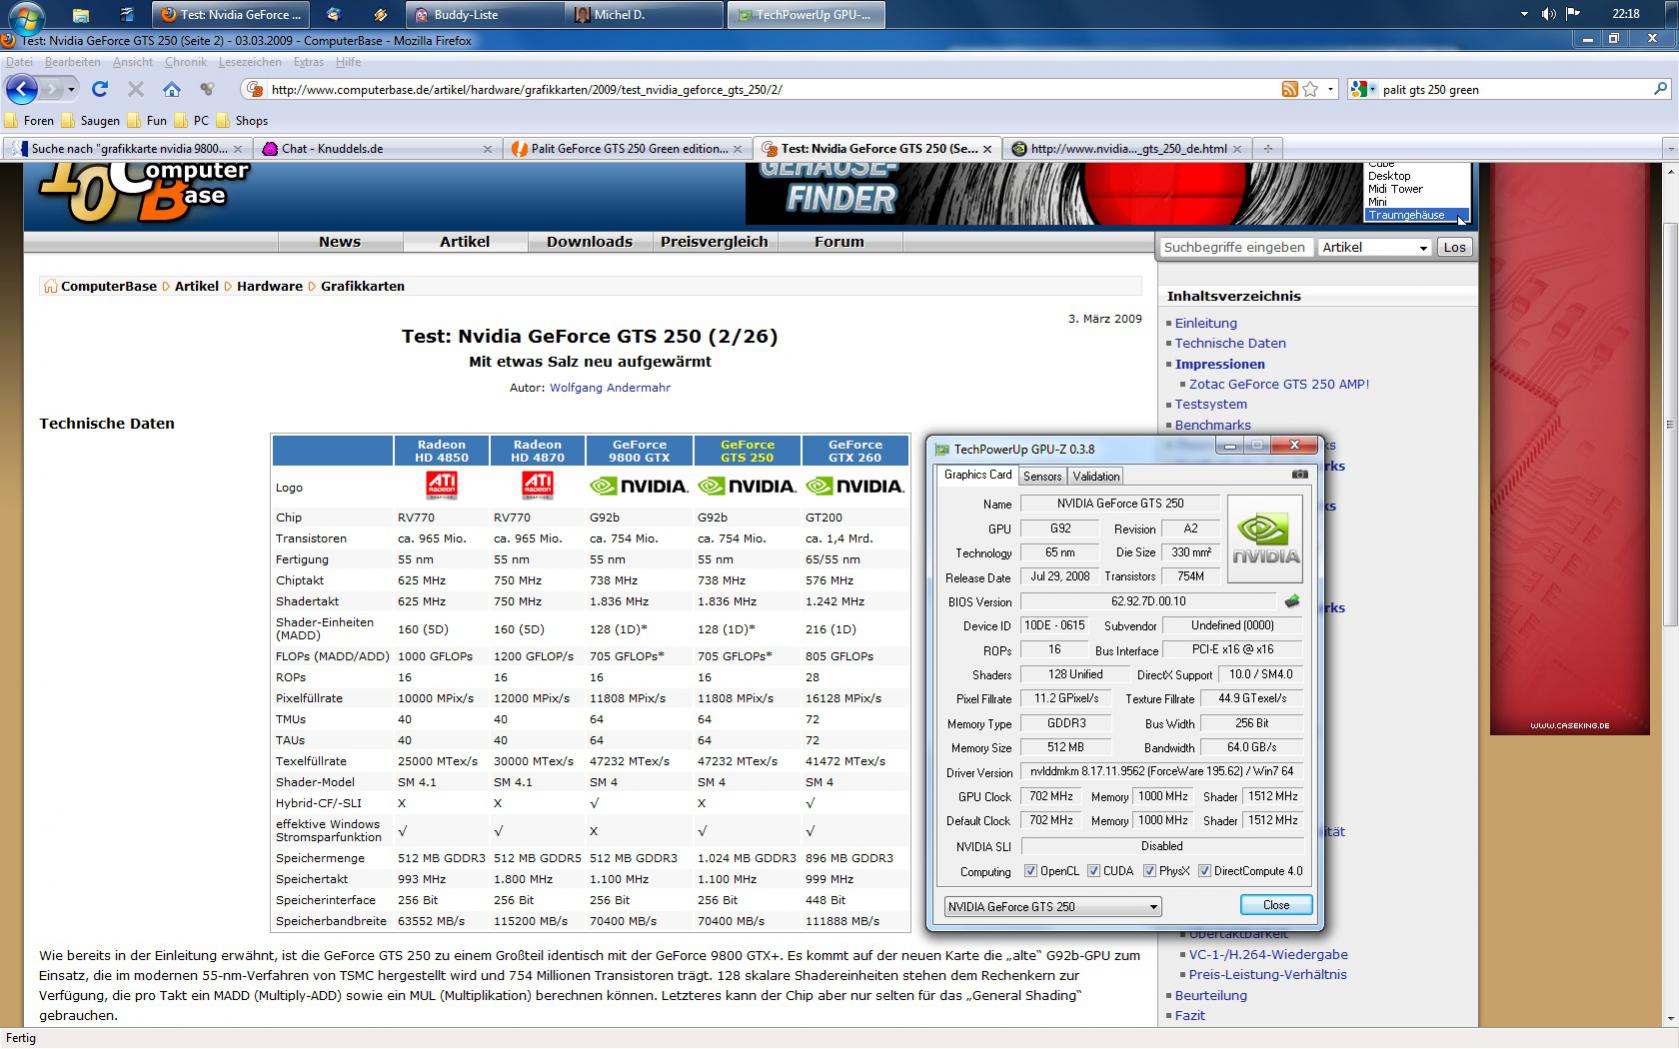Close the Chat - Knuddels.de tab
Screen dimensions: 1679x1049
tap(488, 149)
